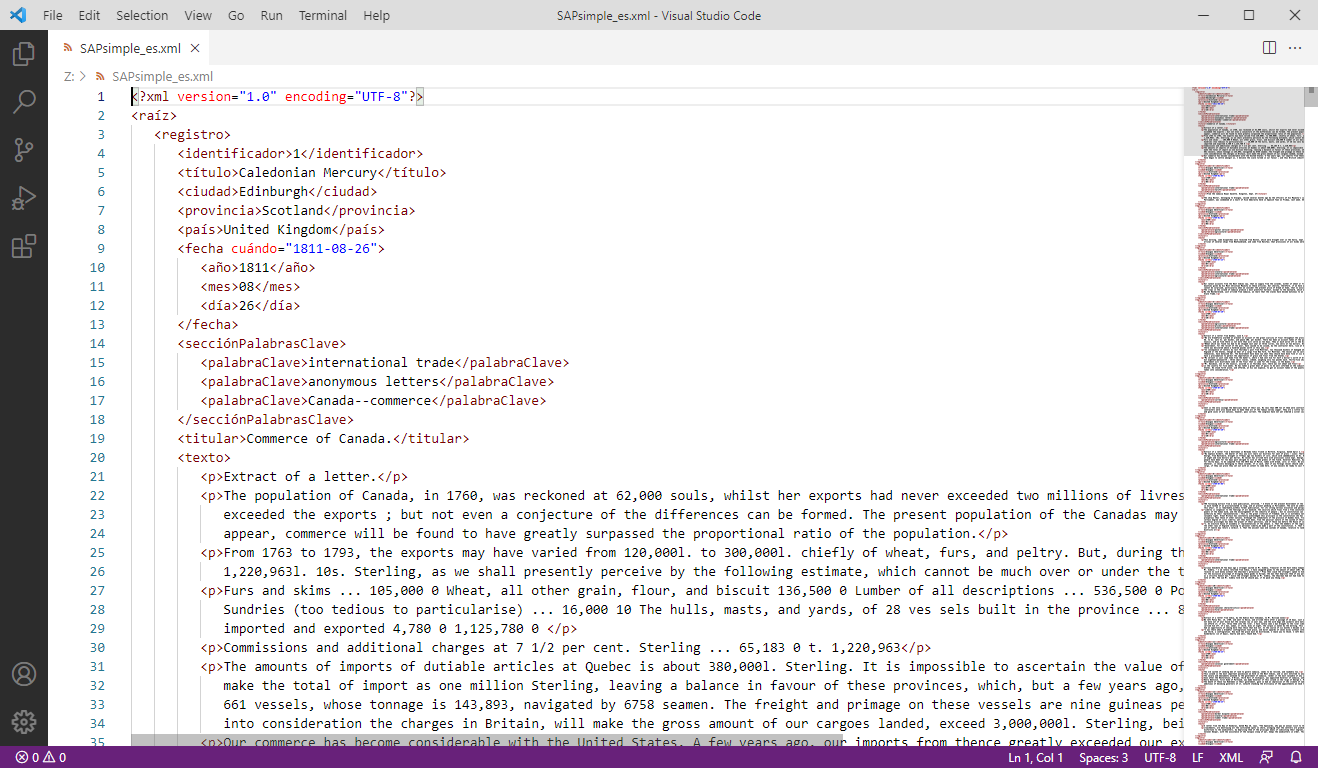Open the Terminal menu
1318x768 pixels.
coord(322,15)
